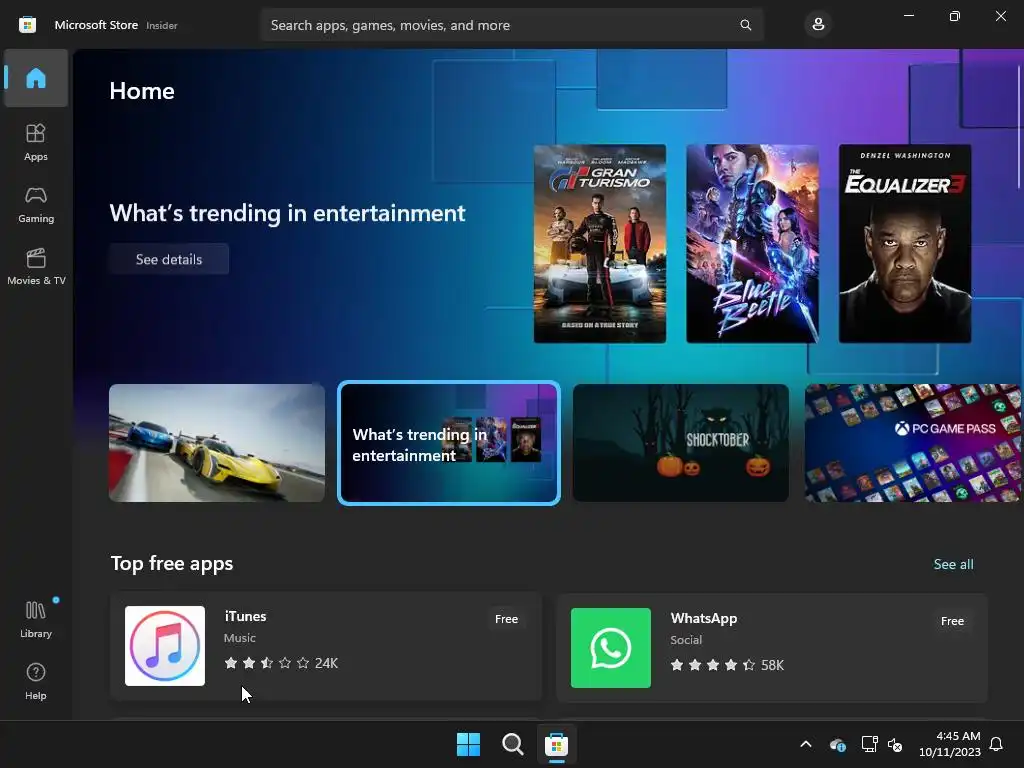
Task: Open the Home section in sidebar
Action: 36,78
